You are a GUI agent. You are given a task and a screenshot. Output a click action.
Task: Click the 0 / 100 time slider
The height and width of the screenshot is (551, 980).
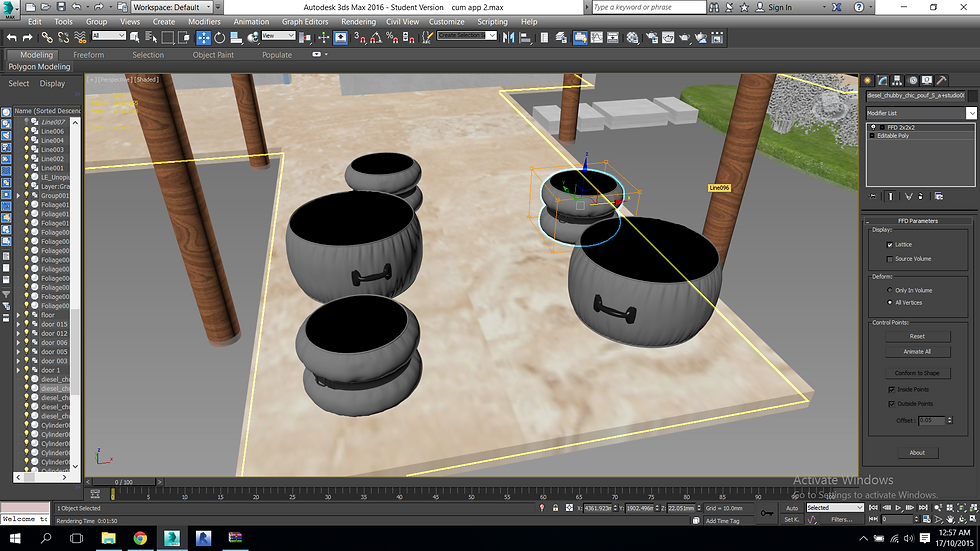point(124,482)
